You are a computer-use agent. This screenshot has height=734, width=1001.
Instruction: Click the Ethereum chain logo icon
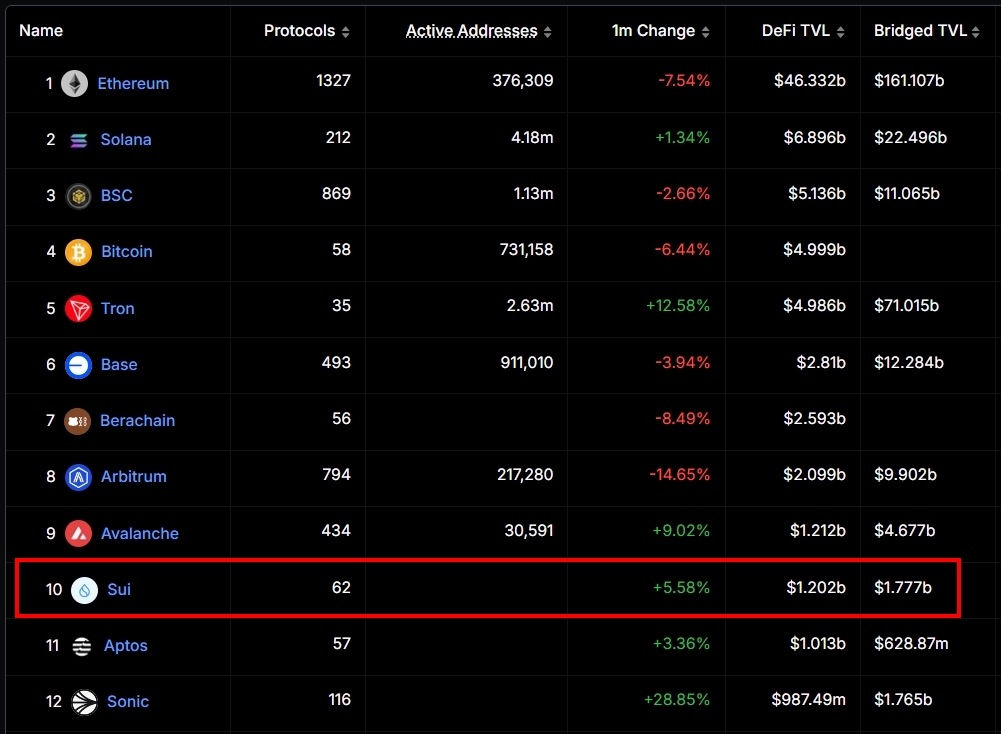tap(75, 84)
